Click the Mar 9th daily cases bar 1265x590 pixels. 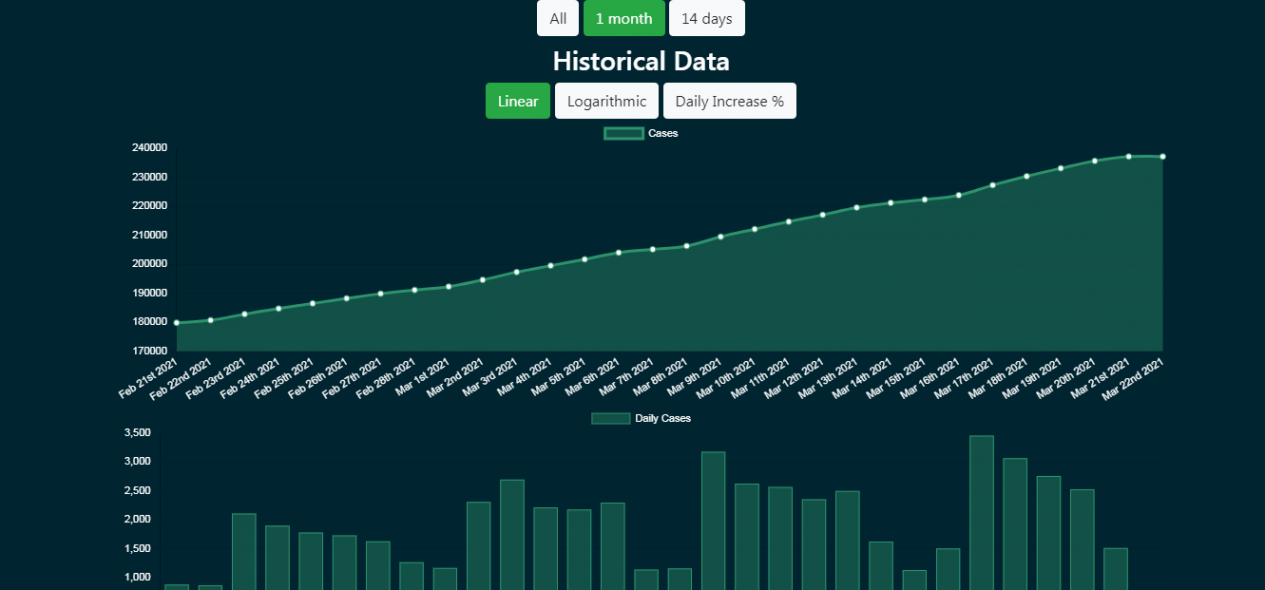(x=713, y=520)
